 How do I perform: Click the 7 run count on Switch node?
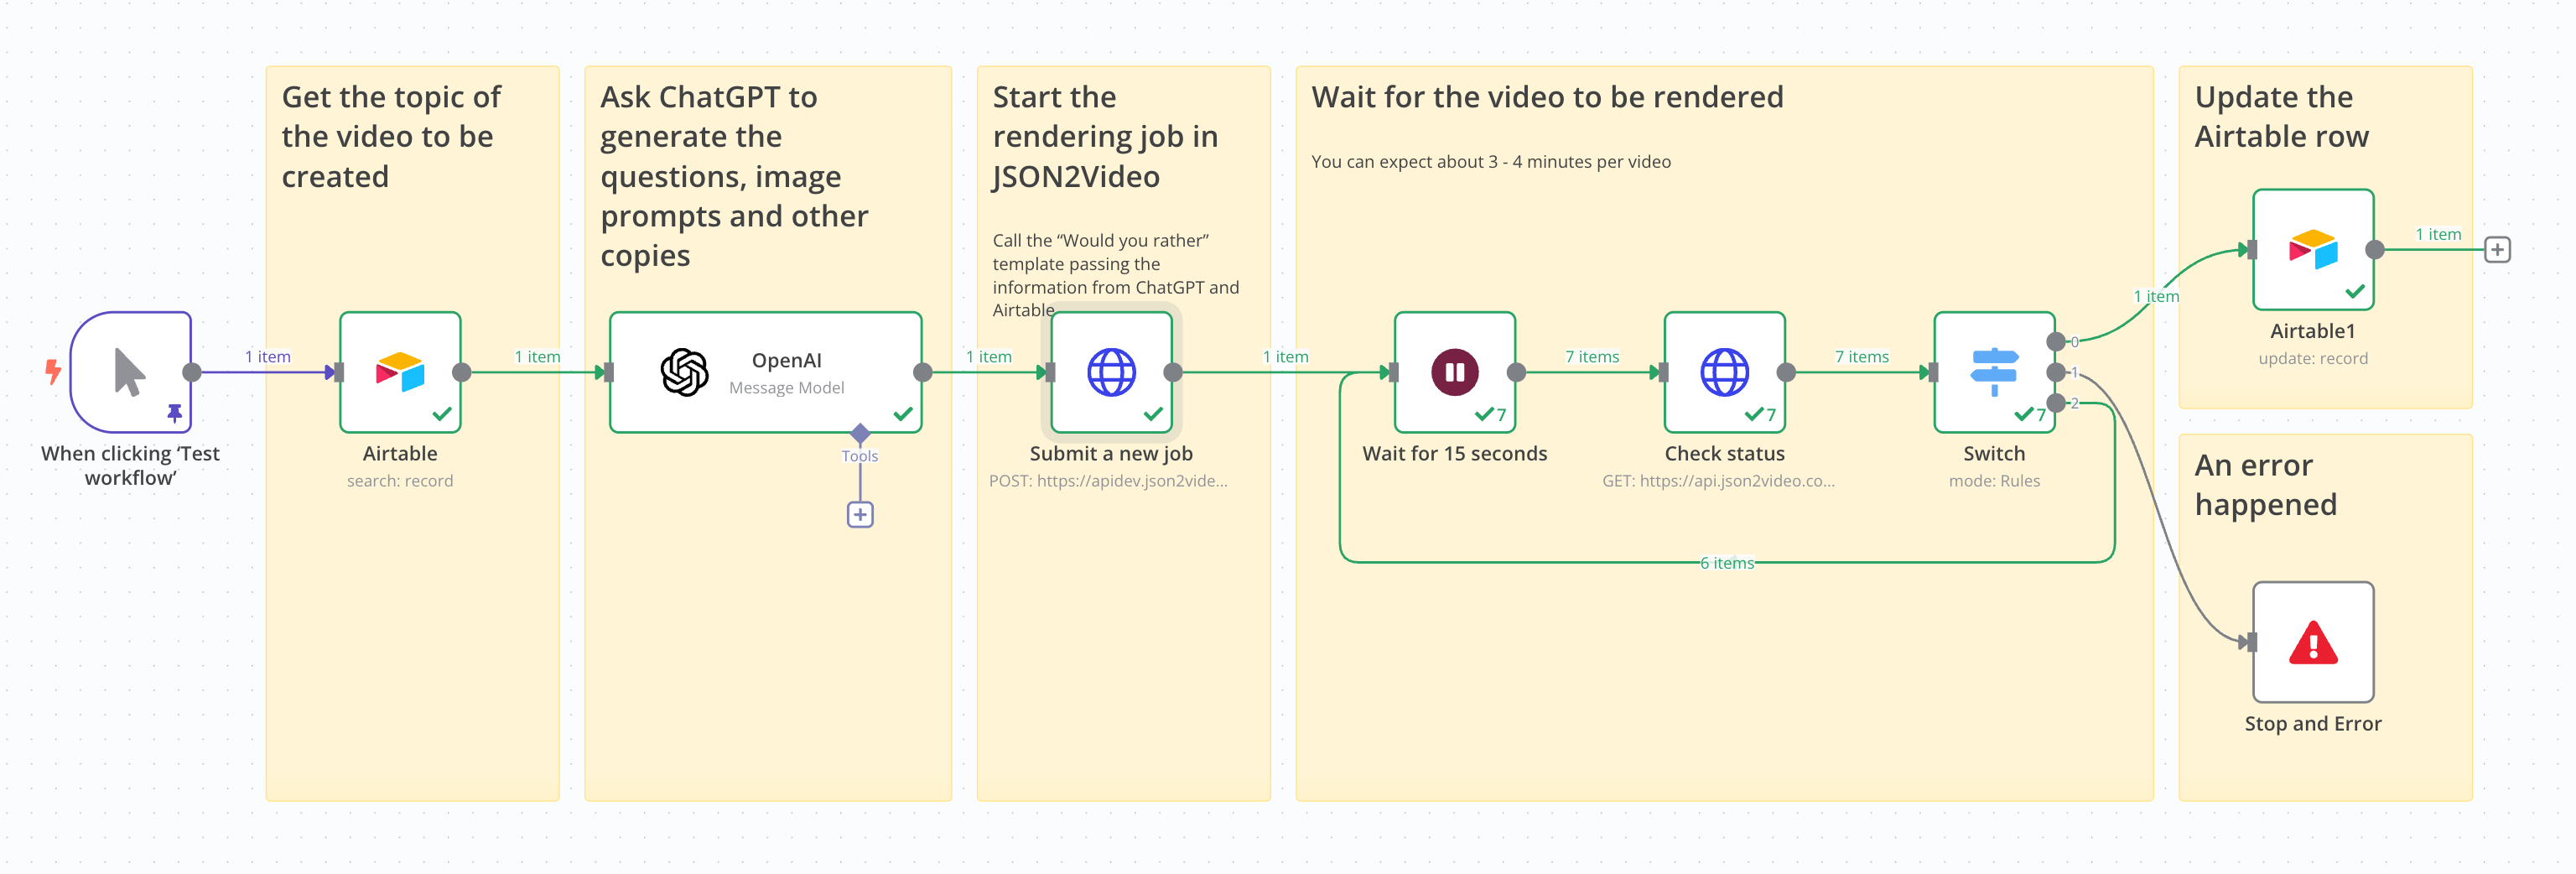(2041, 415)
